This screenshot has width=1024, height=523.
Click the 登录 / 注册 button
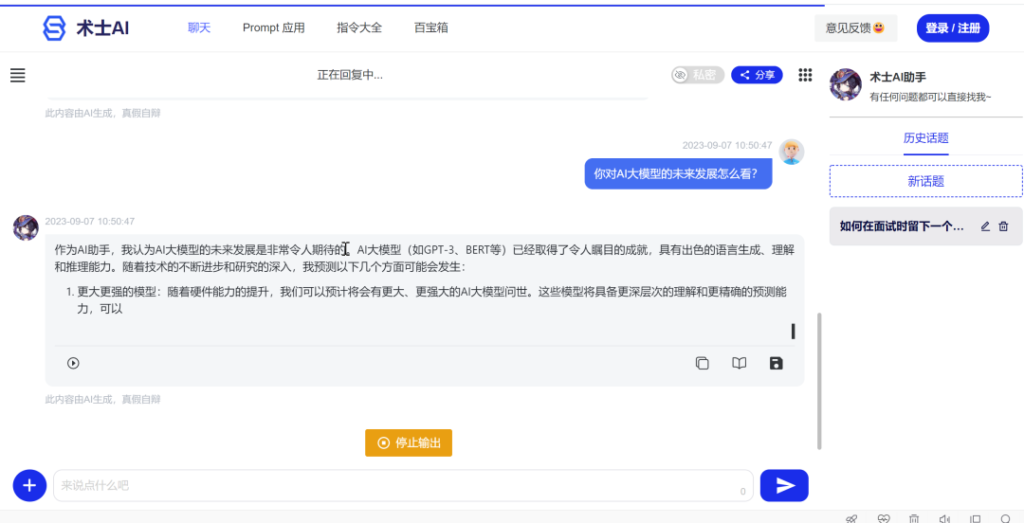pyautogui.click(x=953, y=28)
